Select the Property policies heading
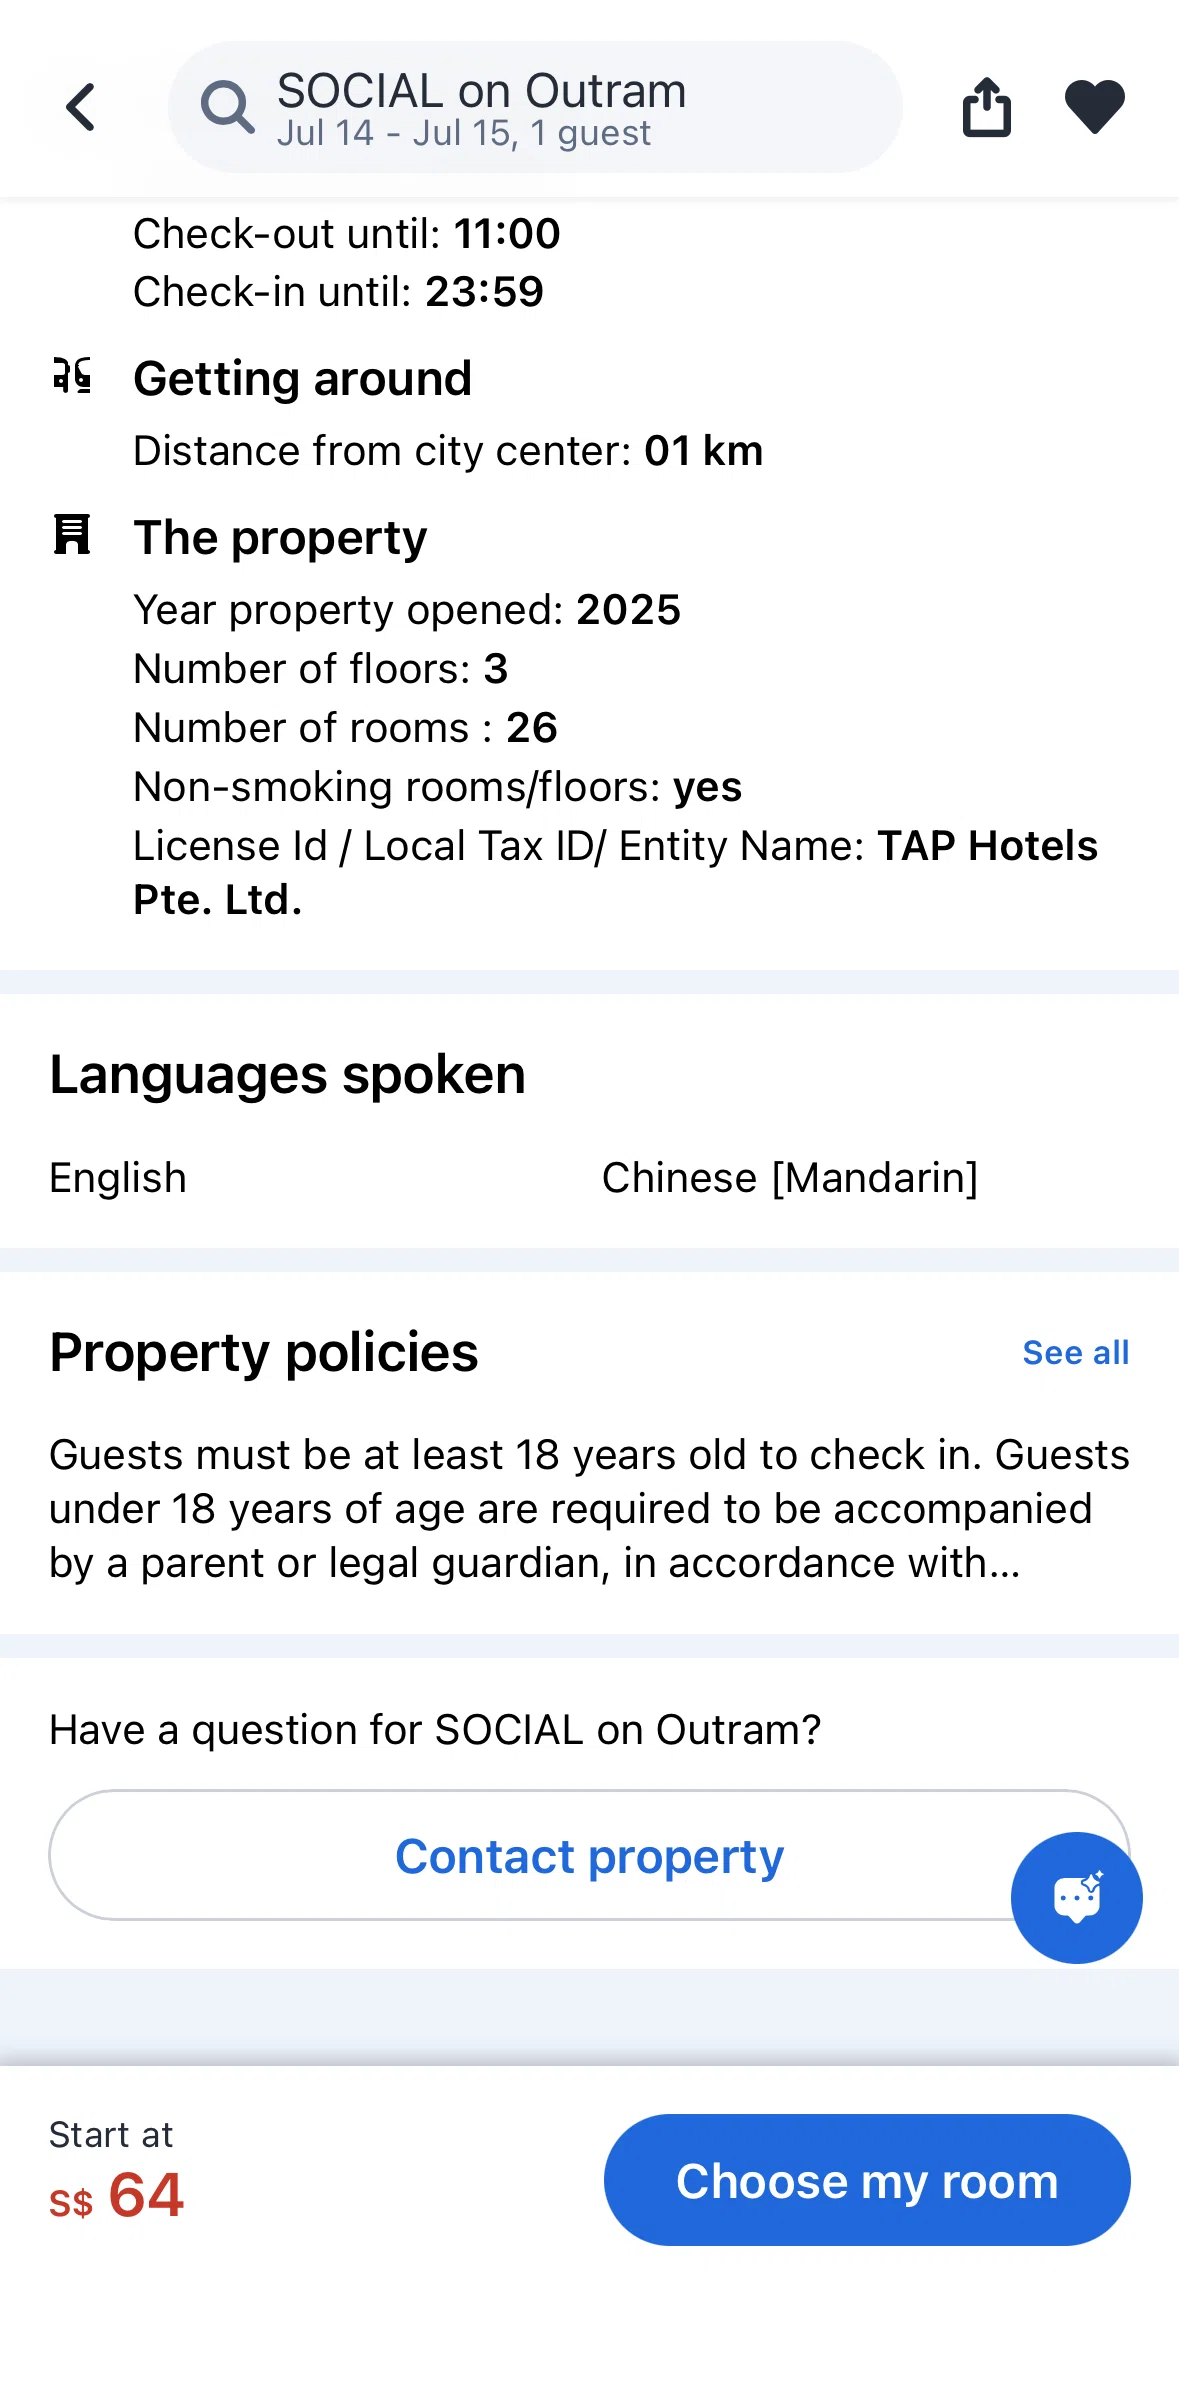 (264, 1353)
